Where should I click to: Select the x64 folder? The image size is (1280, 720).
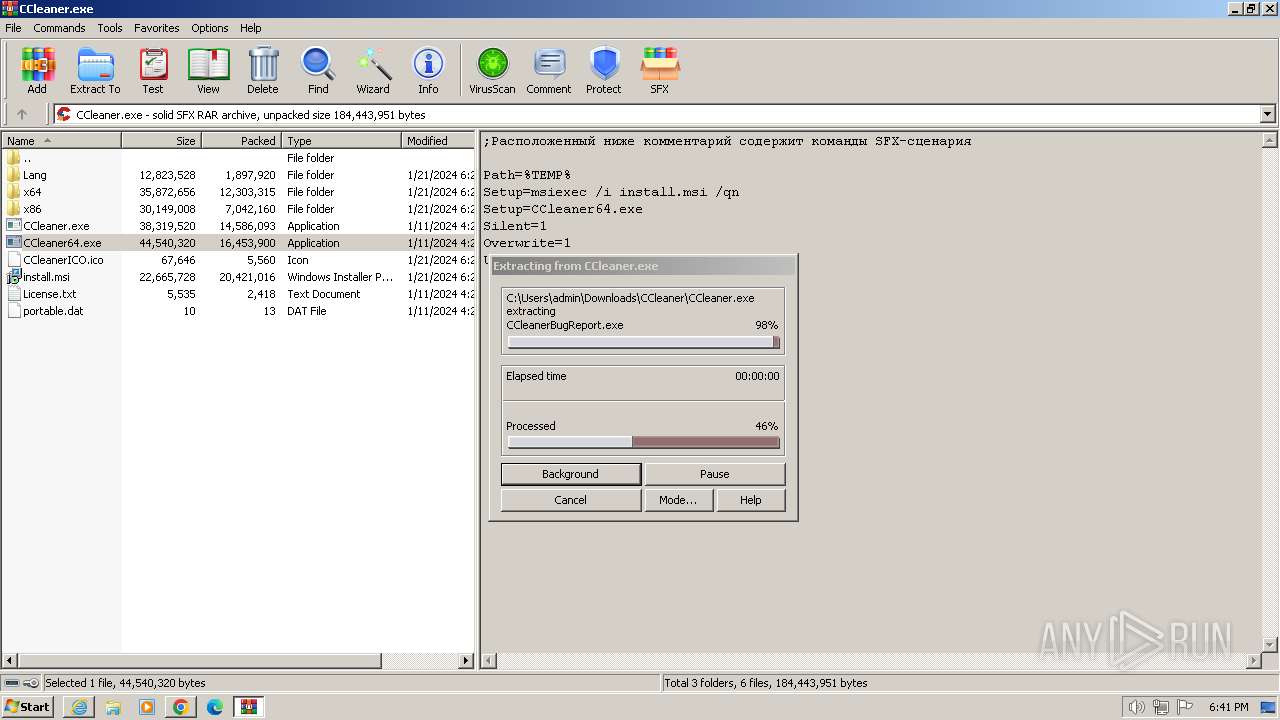(x=32, y=192)
